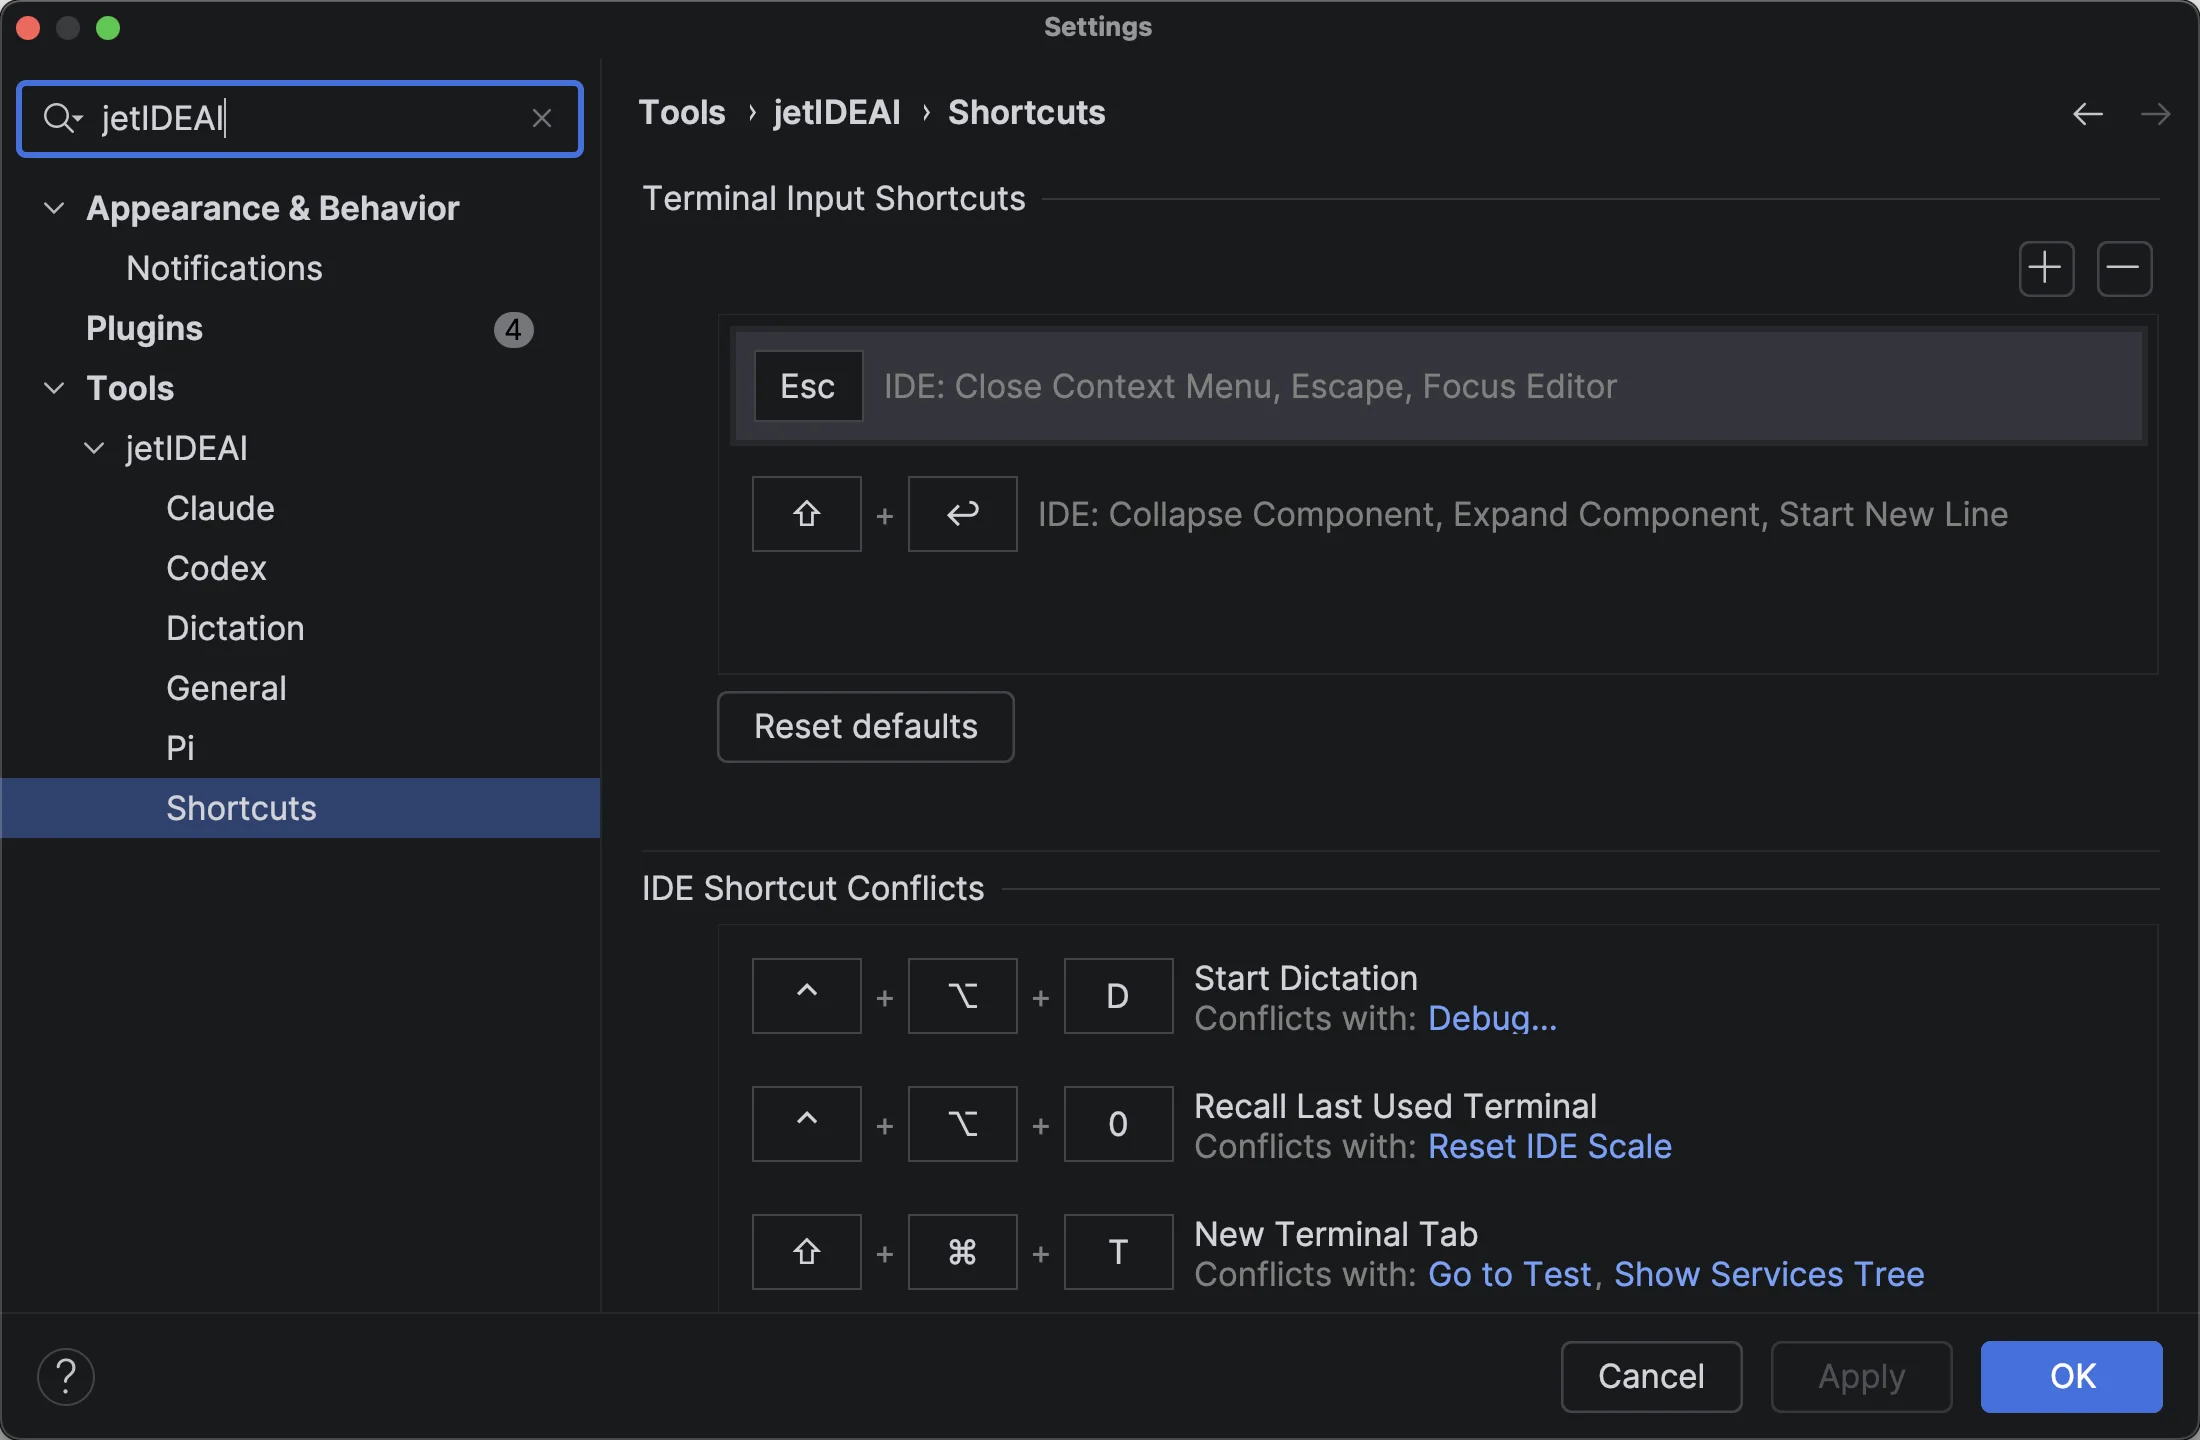Select Pi under jetIDEAI
Viewport: 2200px width, 1440px height.
(180, 748)
